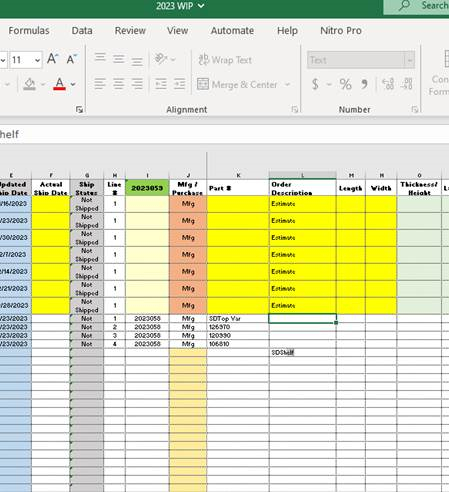The image size is (449, 492).
Task: Click the Actual Ship Date header cell
Action: [x=51, y=188]
